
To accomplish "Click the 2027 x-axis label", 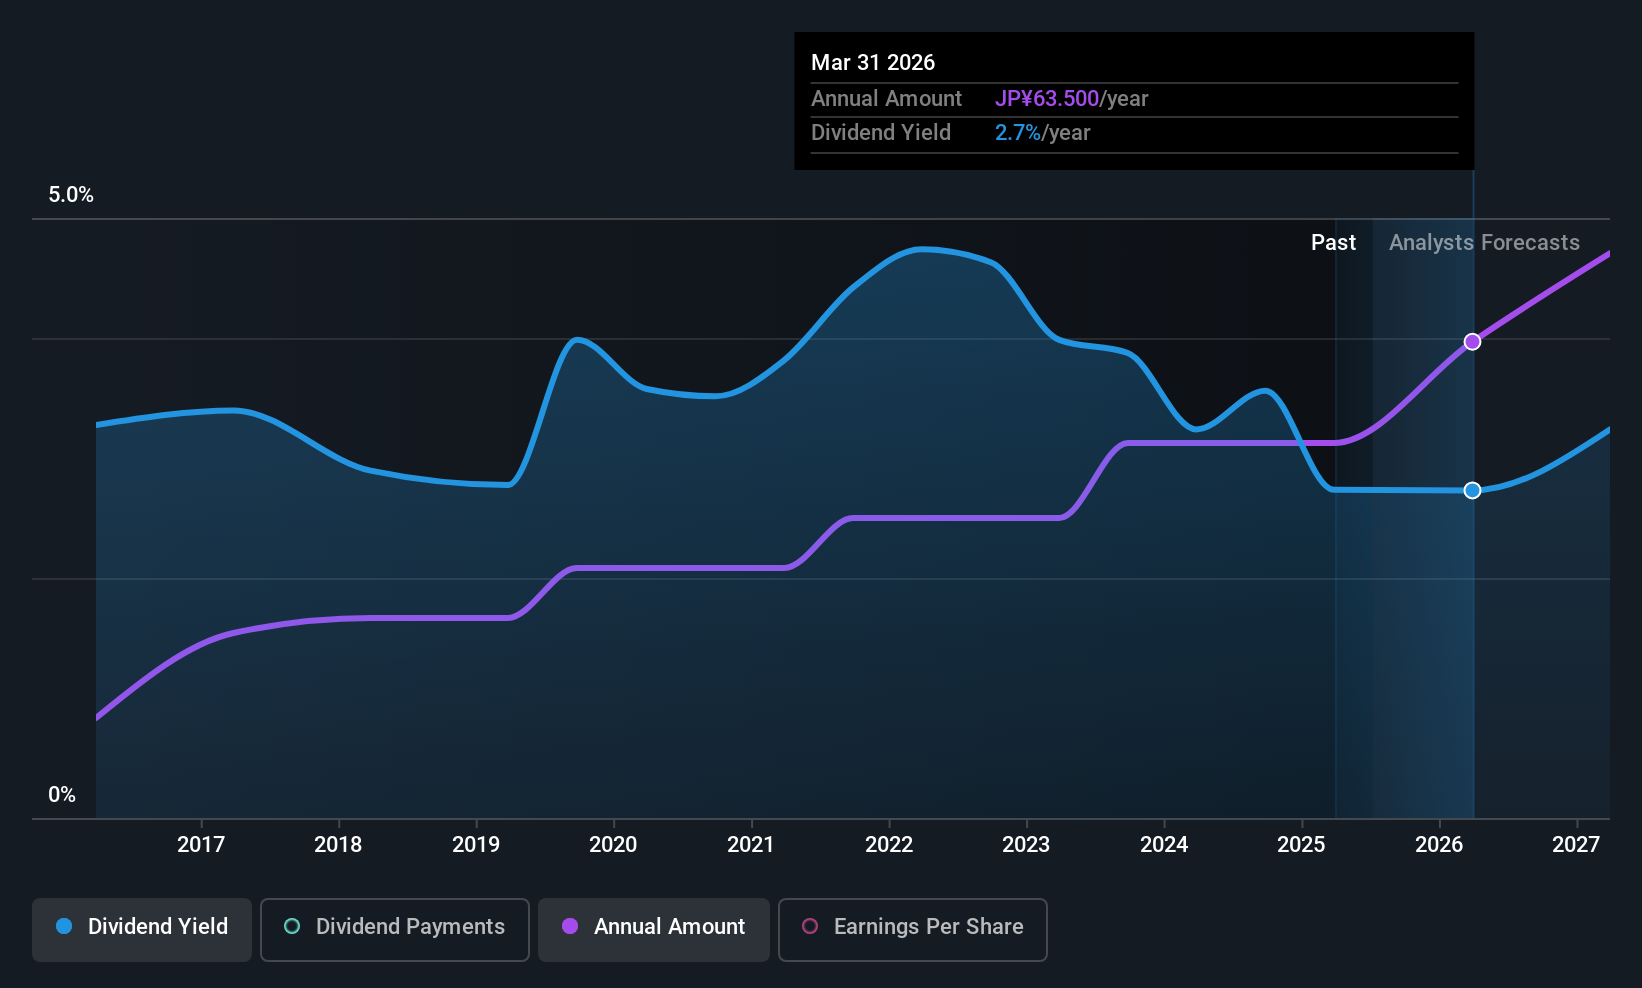I will [1576, 844].
